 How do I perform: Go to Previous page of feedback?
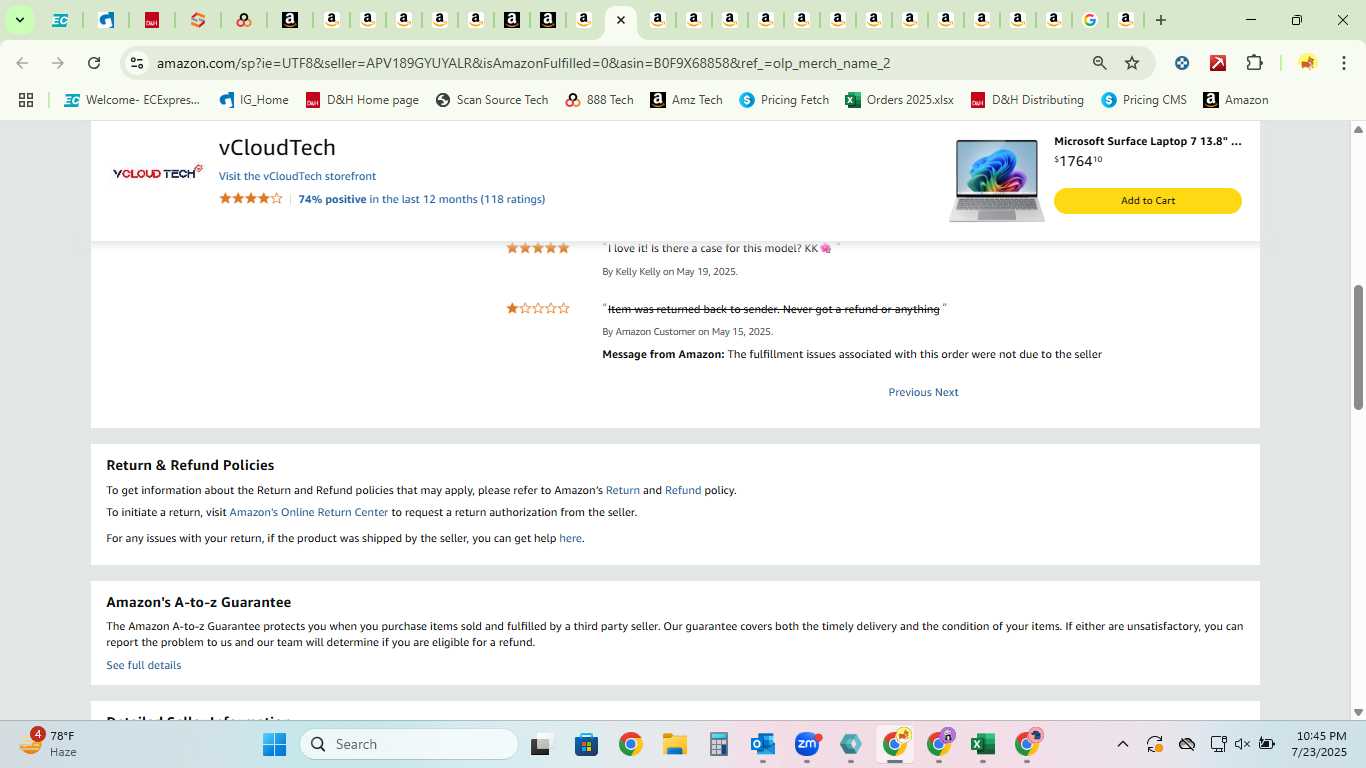910,392
